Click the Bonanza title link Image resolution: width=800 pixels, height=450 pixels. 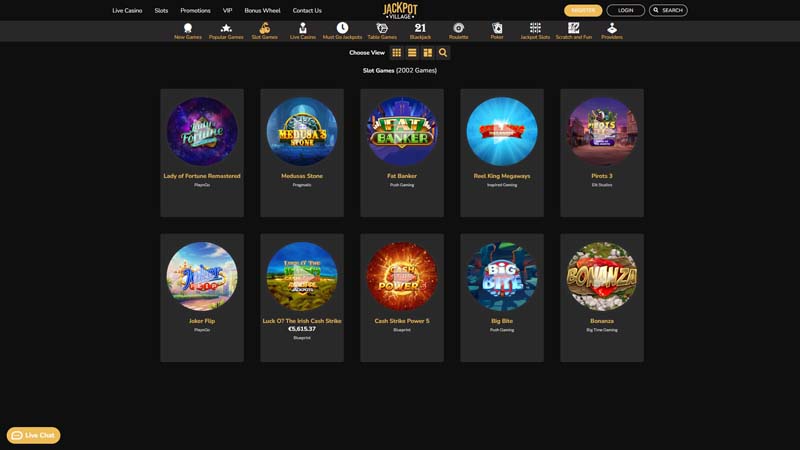[x=602, y=321]
